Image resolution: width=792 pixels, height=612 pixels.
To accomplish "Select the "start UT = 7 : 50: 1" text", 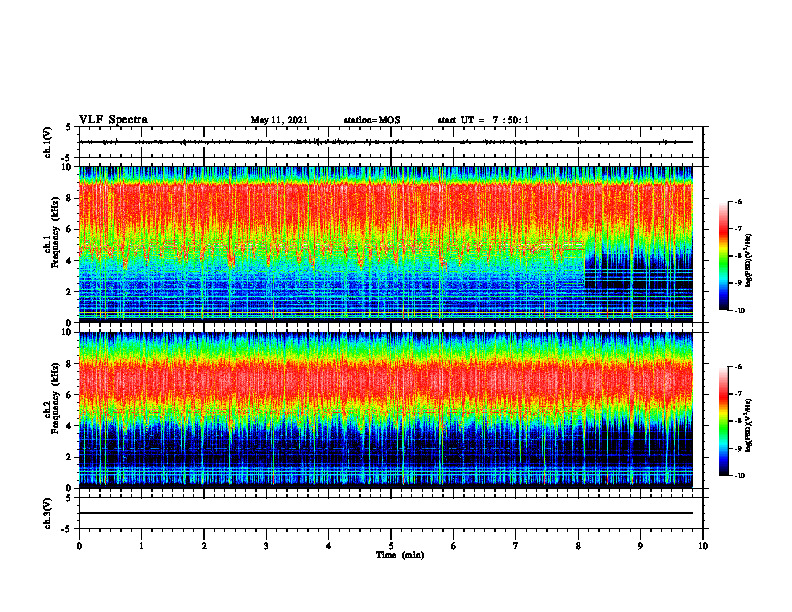I will (483, 120).
